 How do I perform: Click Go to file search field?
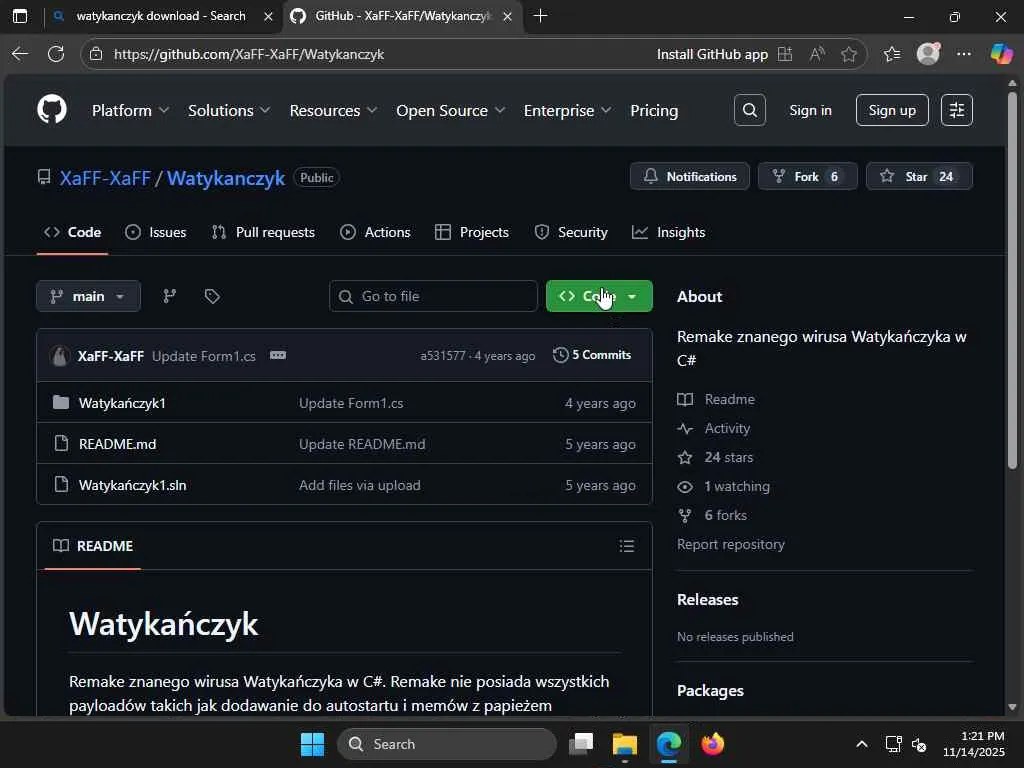(434, 296)
